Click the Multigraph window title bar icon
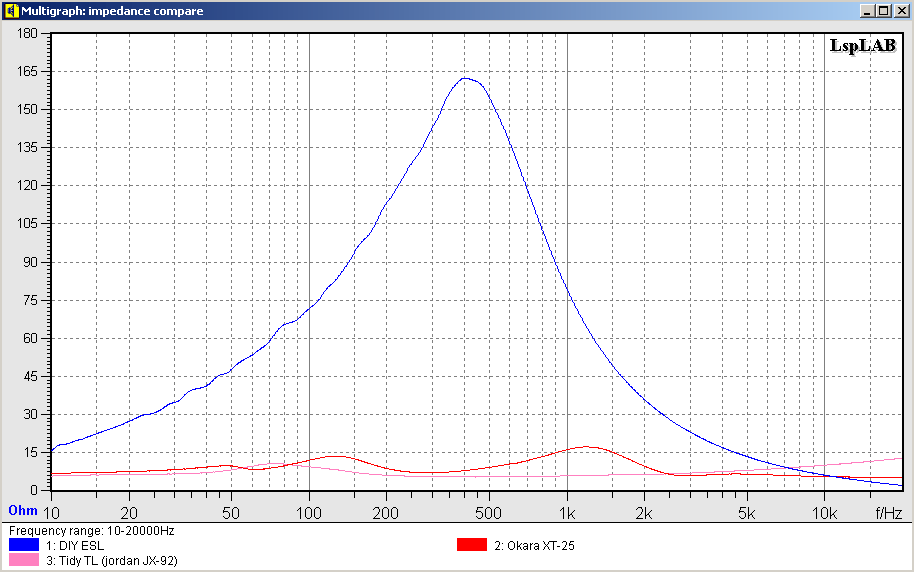This screenshot has width=914, height=572. pyautogui.click(x=11, y=10)
